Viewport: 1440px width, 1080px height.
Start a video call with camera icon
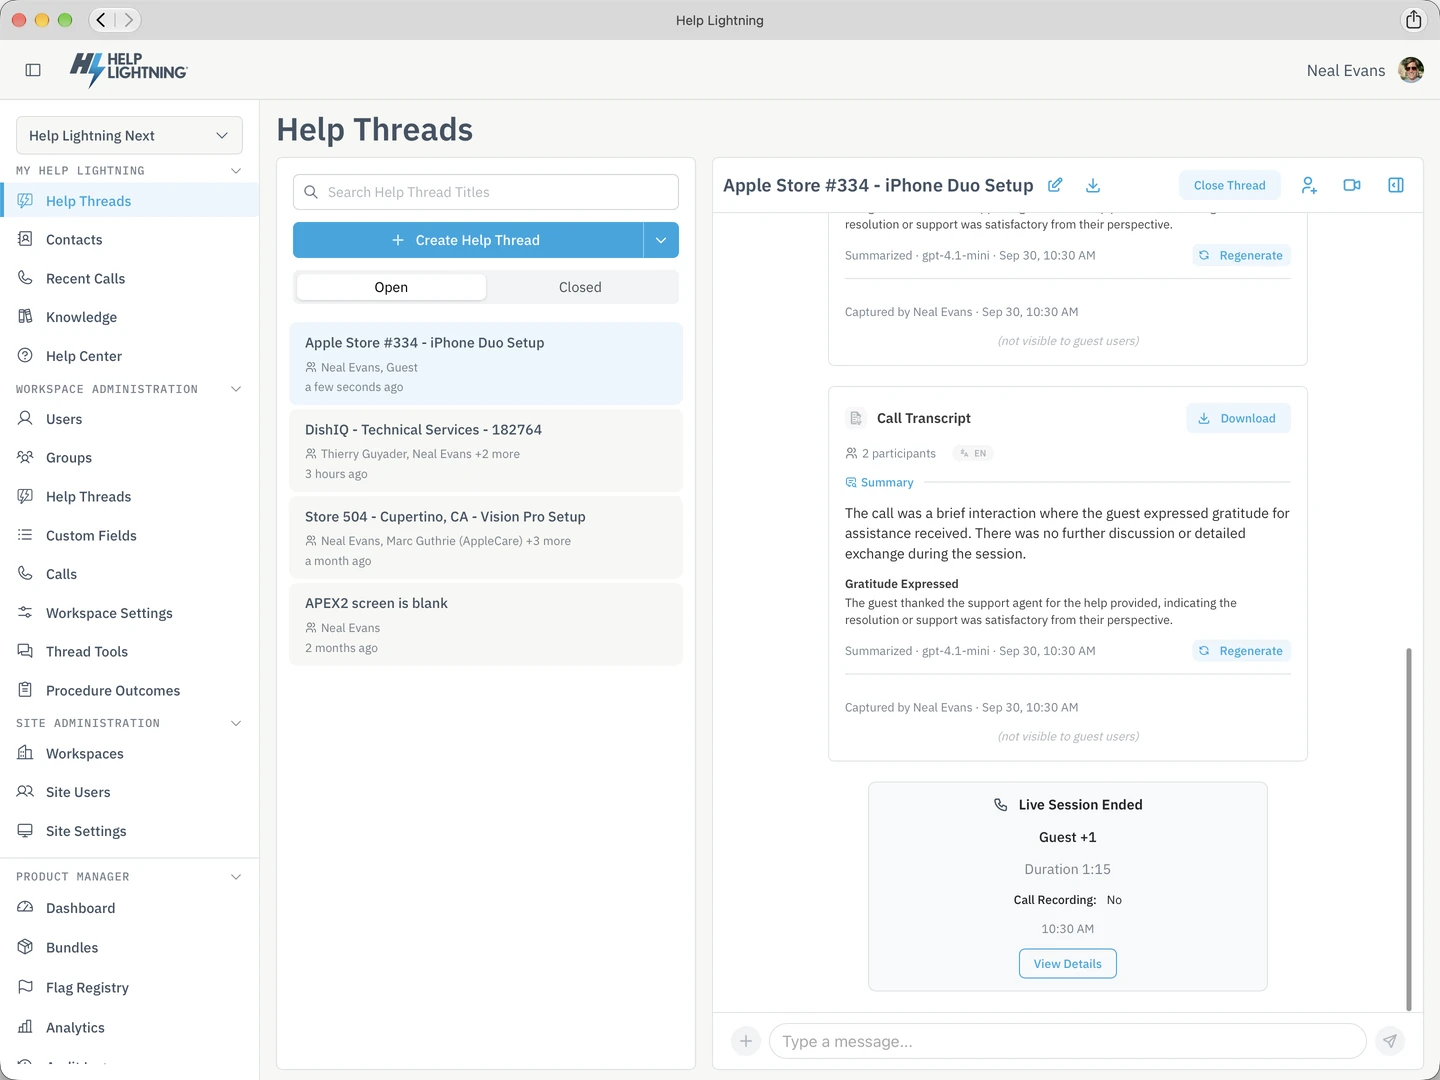(1352, 185)
